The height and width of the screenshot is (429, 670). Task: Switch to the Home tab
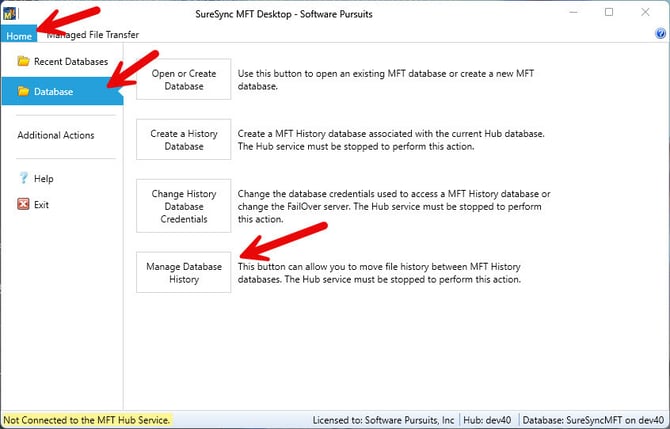(19, 36)
